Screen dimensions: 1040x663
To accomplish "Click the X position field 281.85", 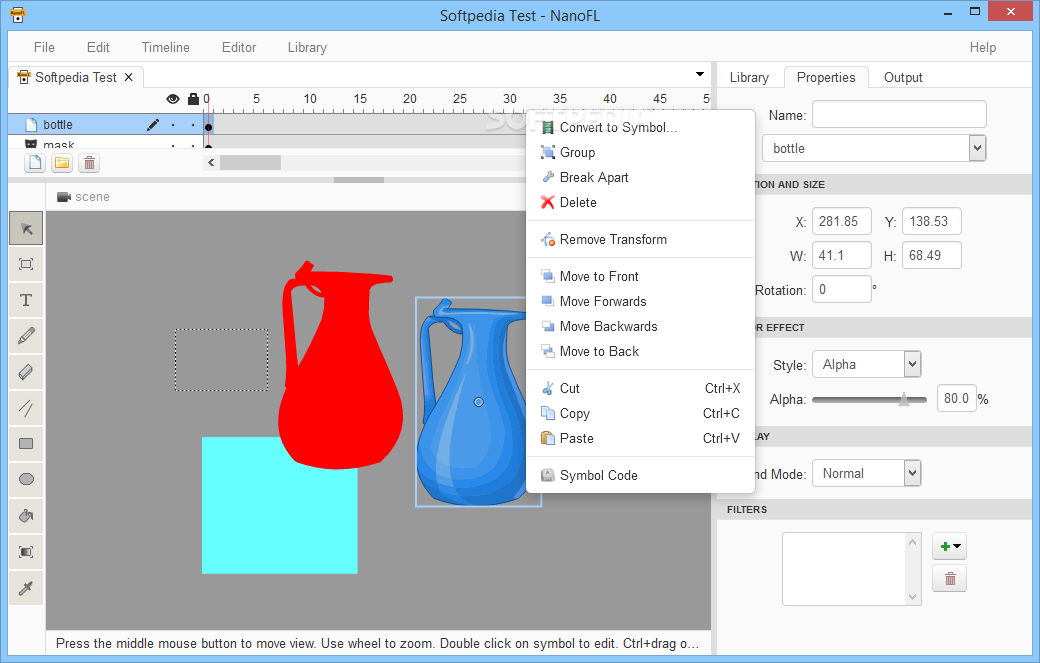I will pos(842,221).
